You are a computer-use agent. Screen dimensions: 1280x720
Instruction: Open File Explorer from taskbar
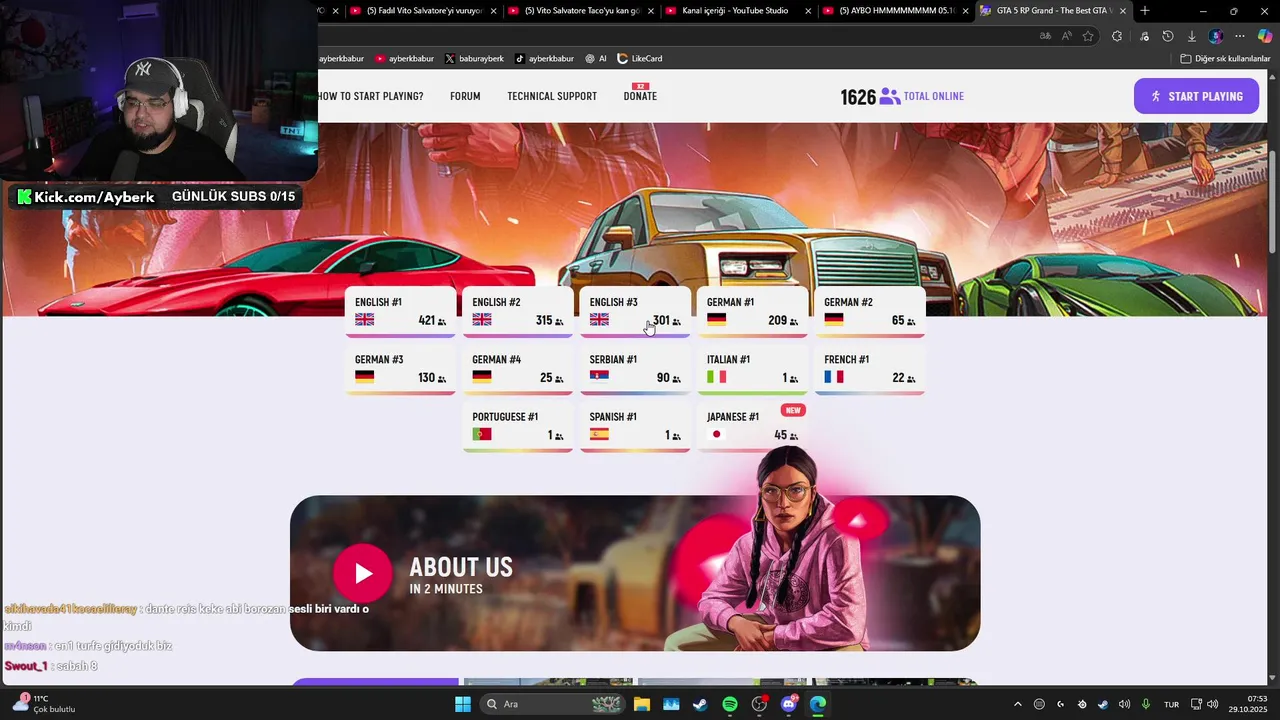641,704
